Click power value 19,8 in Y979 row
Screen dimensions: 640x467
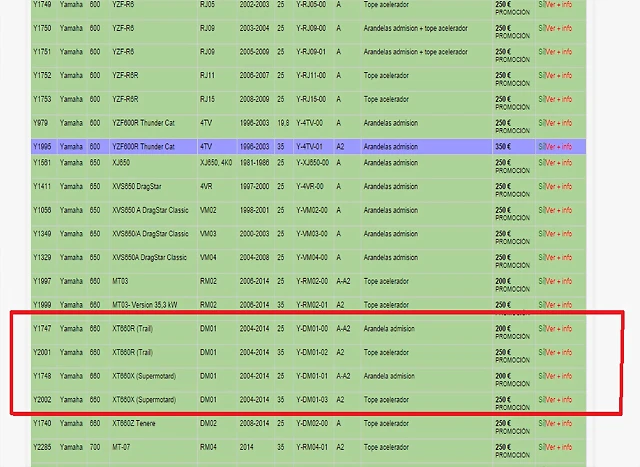click(x=283, y=123)
